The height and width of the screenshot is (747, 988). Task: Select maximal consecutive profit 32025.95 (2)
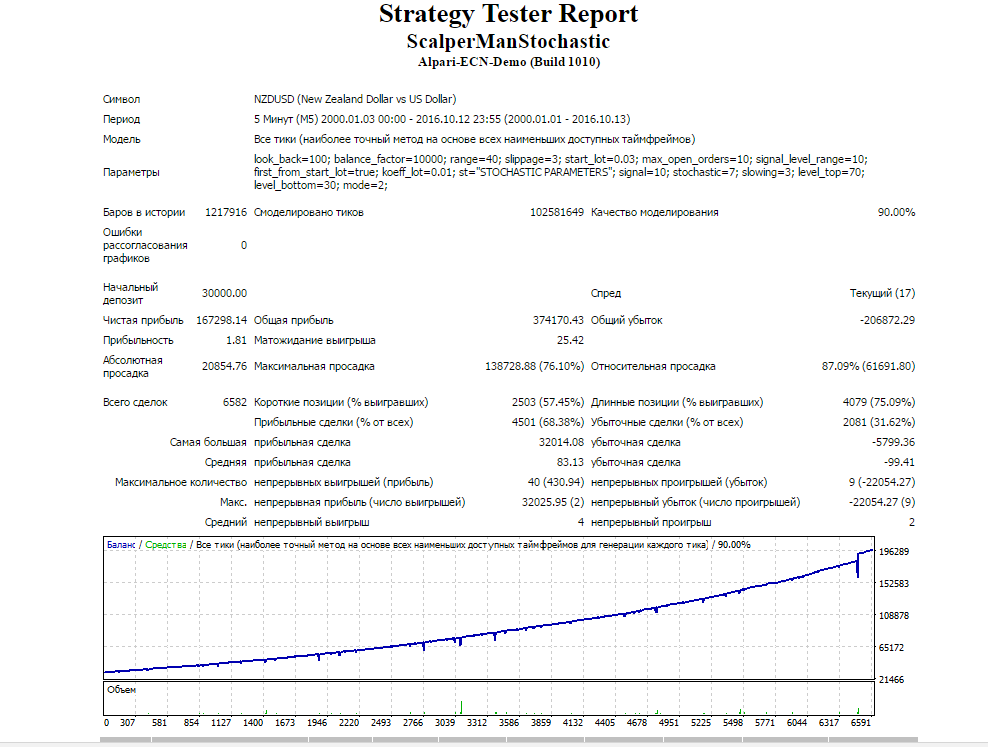553,502
